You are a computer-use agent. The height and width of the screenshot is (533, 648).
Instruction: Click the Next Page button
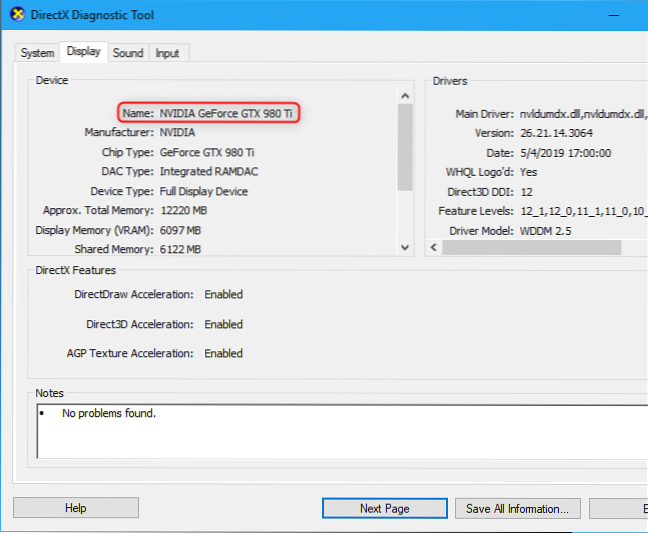(384, 508)
